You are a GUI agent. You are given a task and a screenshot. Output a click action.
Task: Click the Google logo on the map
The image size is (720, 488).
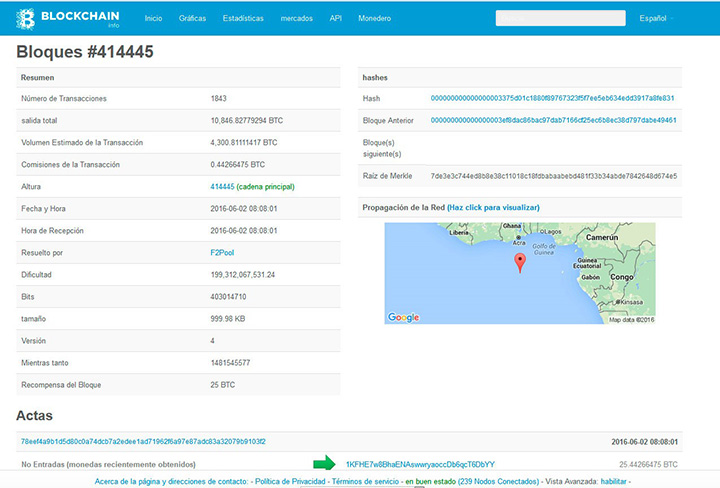[403, 317]
